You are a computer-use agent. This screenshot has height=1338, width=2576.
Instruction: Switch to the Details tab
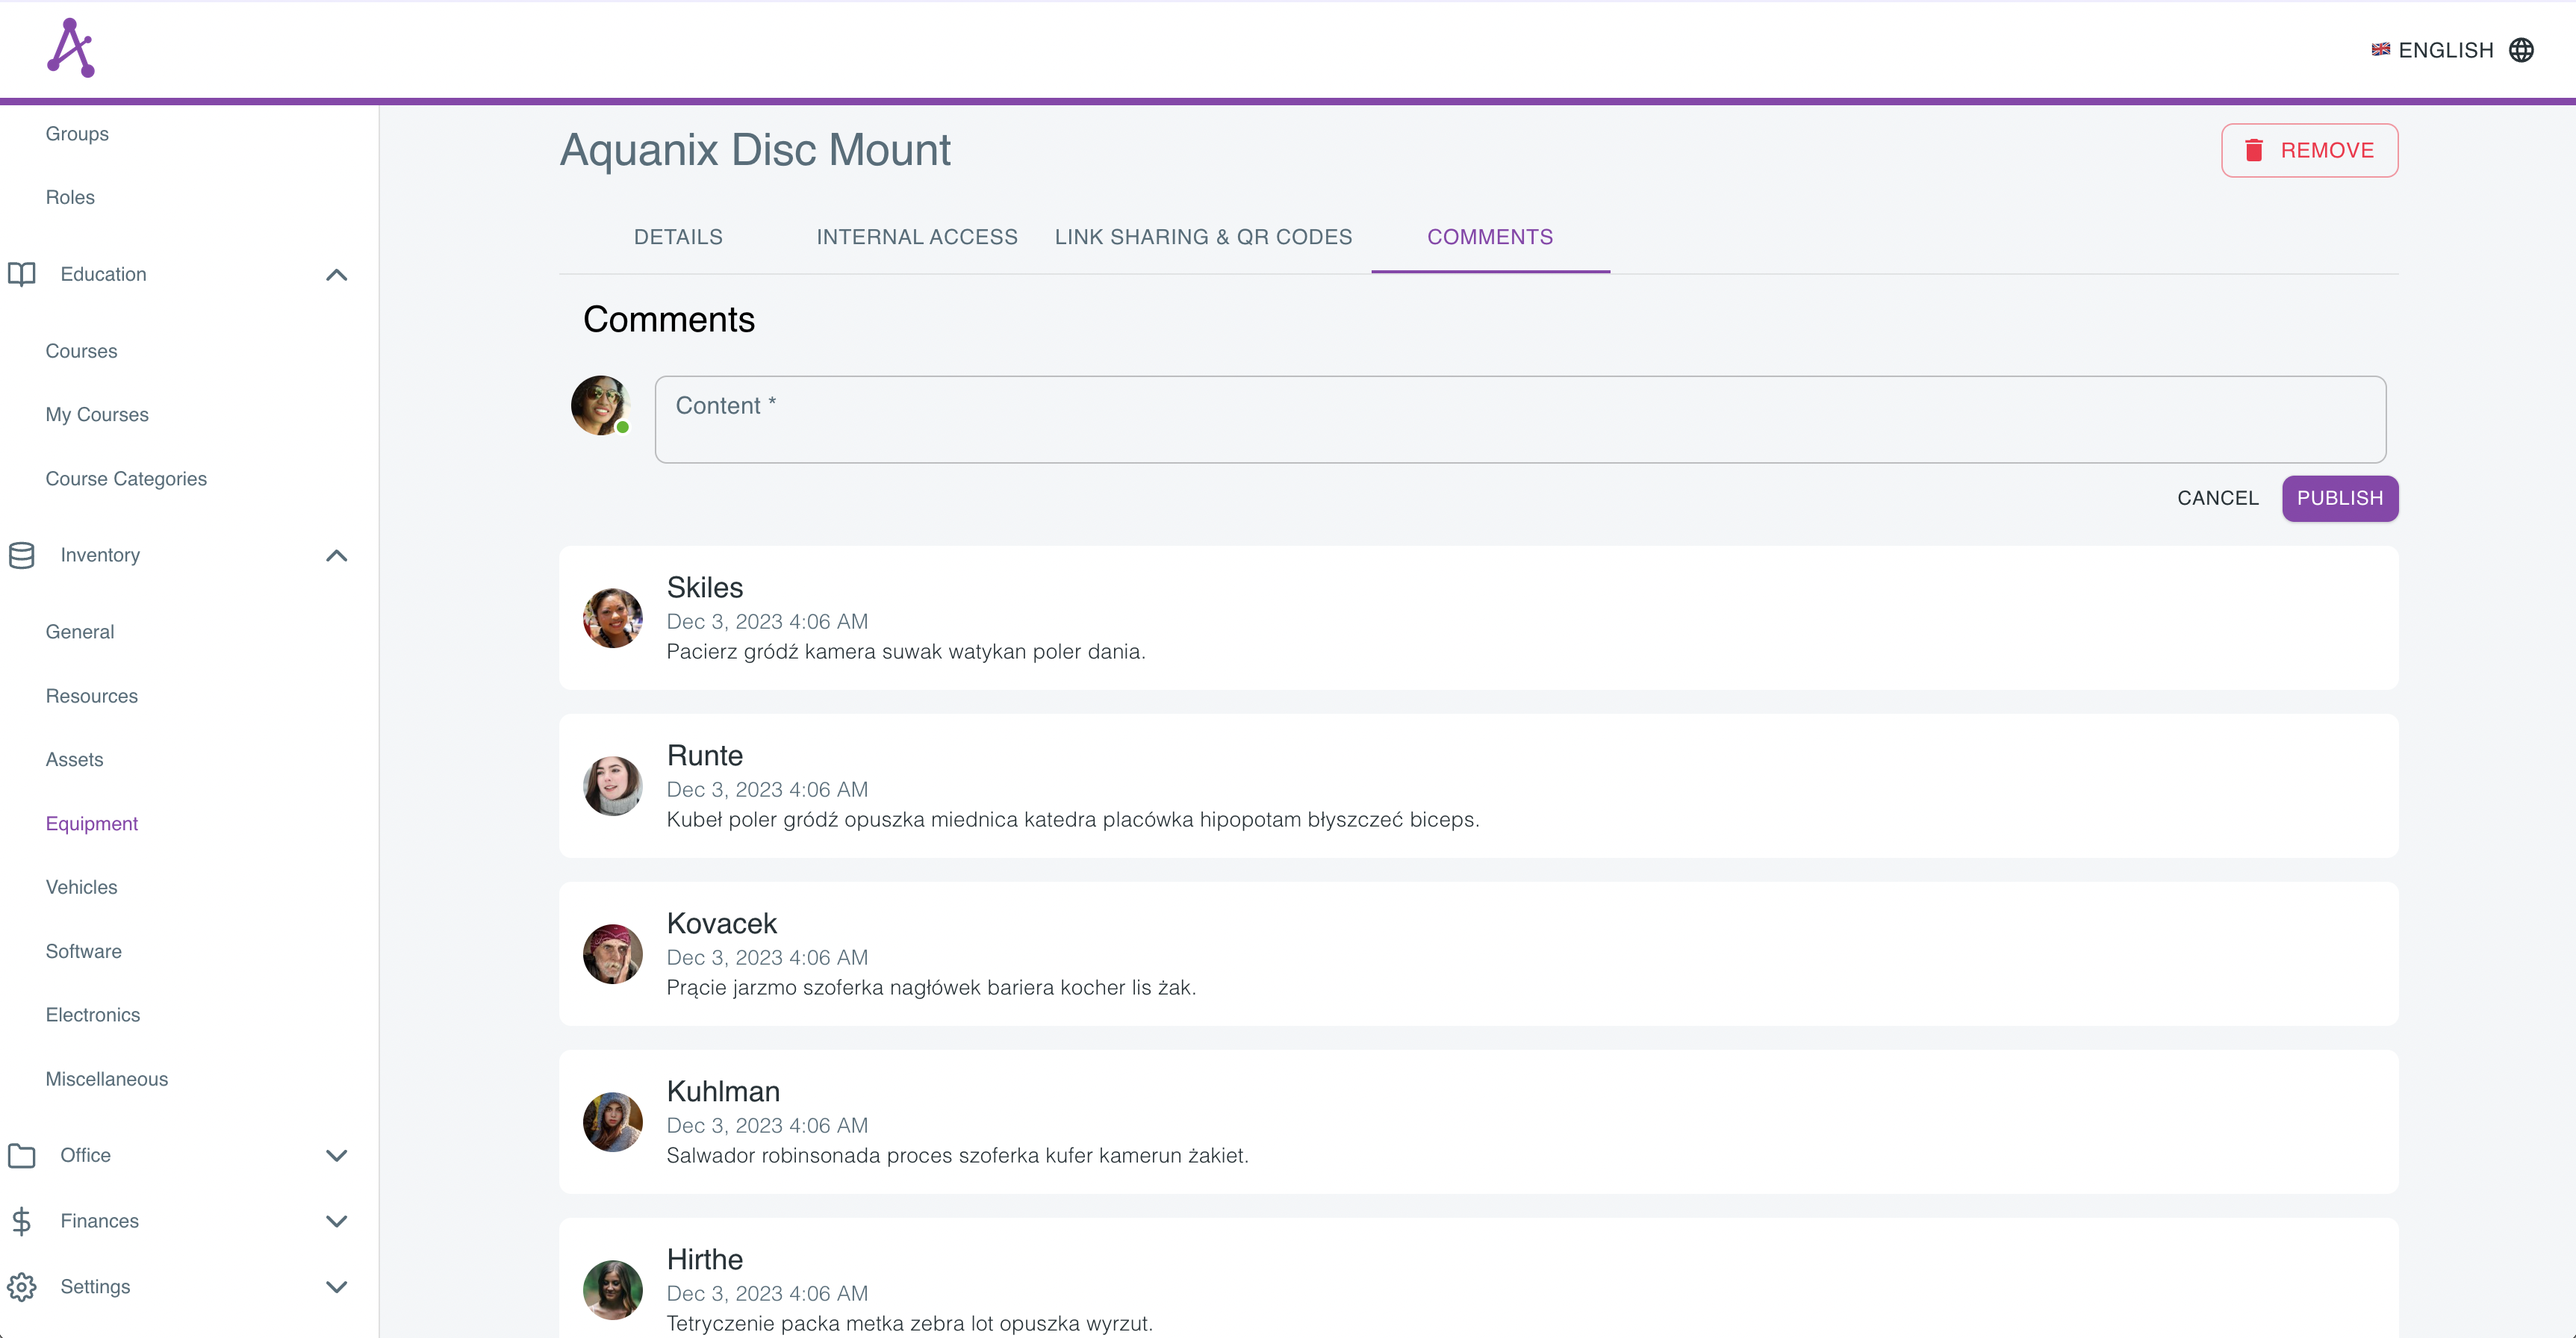tap(677, 237)
